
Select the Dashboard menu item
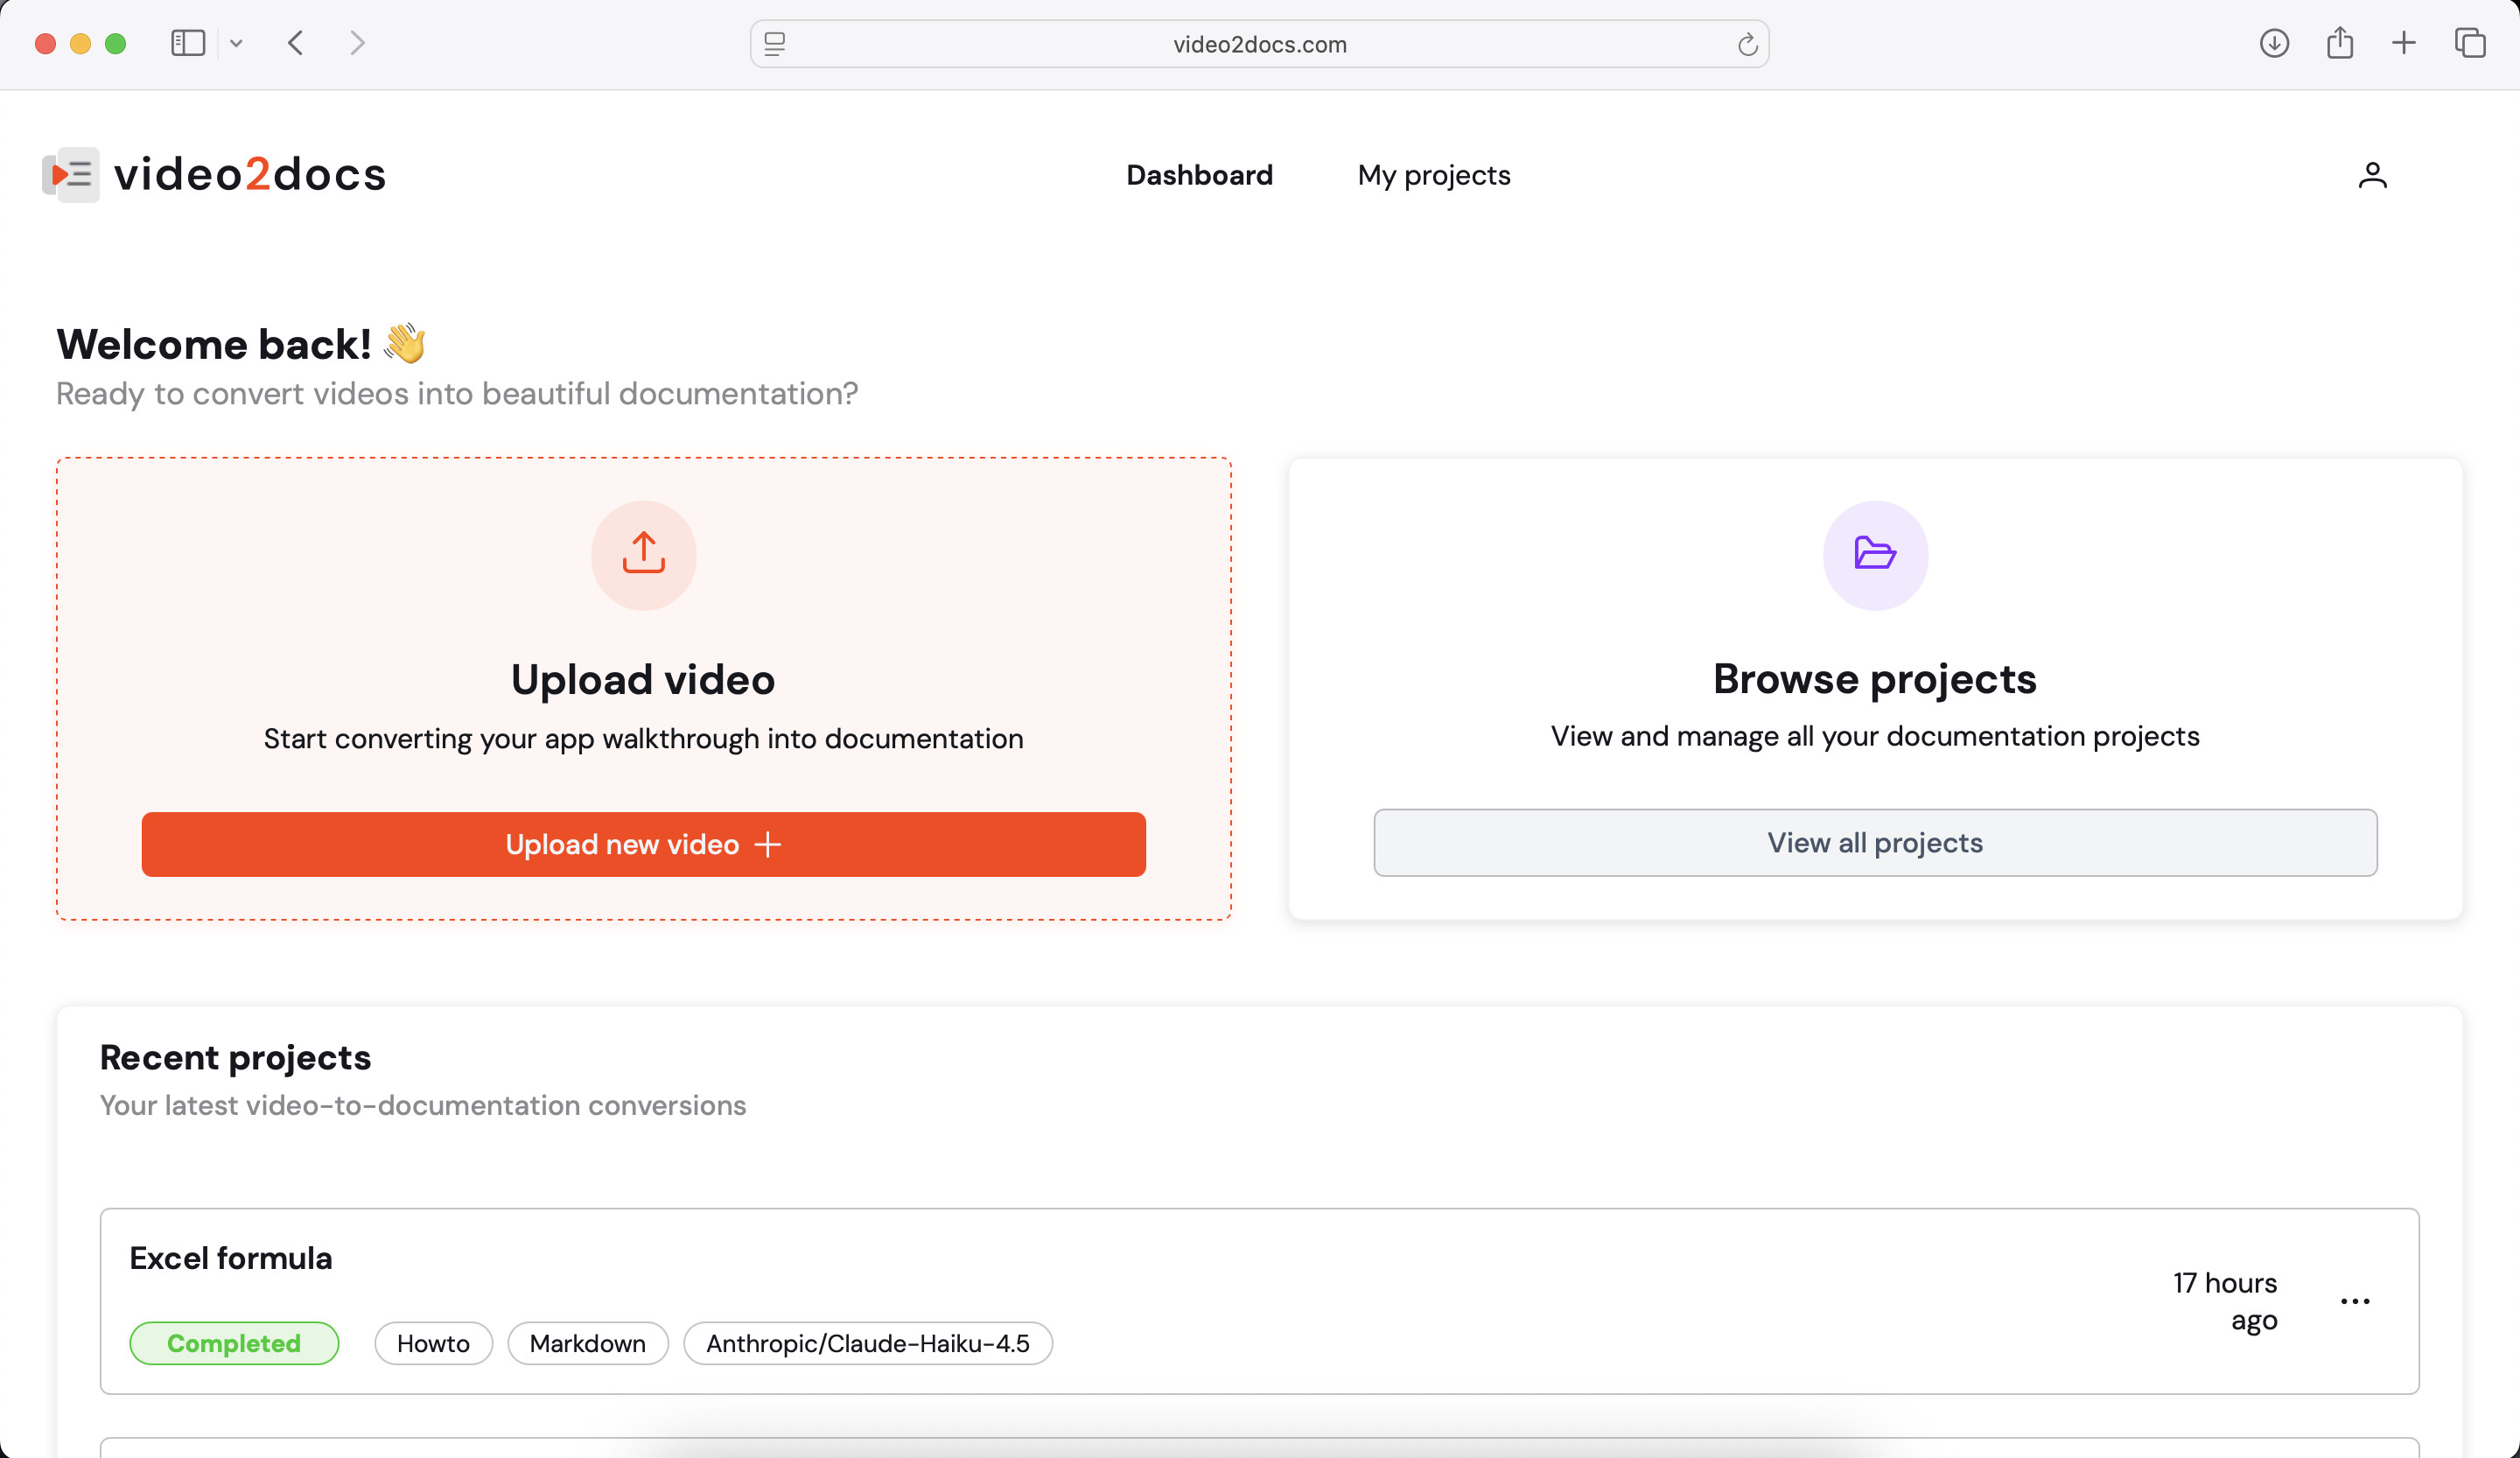1199,175
